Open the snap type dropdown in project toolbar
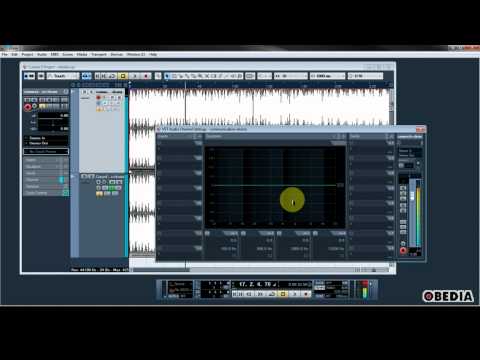Screen dimensions: 480x360 click(x=290, y=76)
